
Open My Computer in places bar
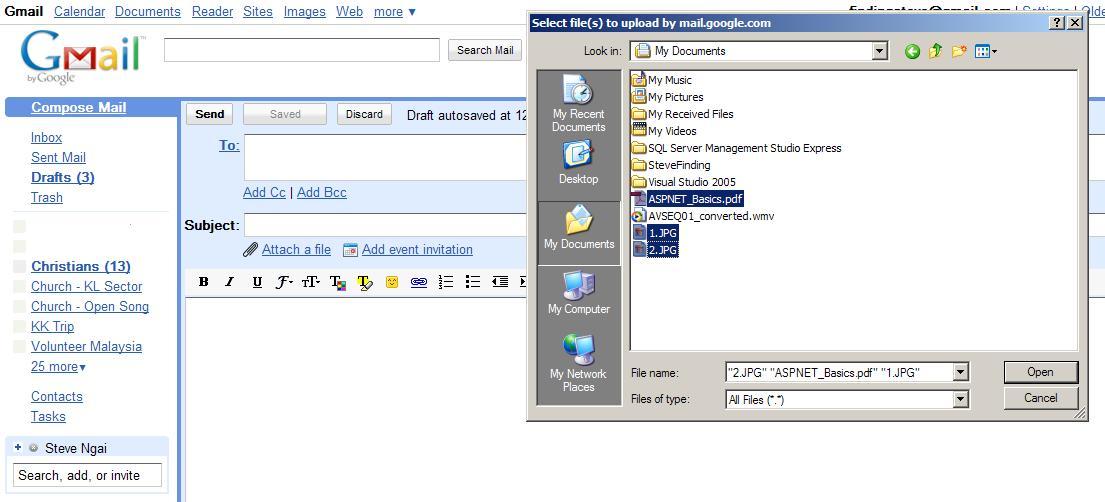click(579, 293)
